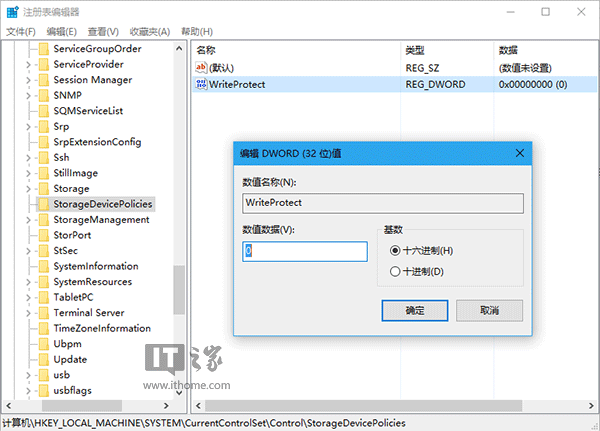Expand the Ssh tree node
The width and height of the screenshot is (600, 431).
[28, 158]
